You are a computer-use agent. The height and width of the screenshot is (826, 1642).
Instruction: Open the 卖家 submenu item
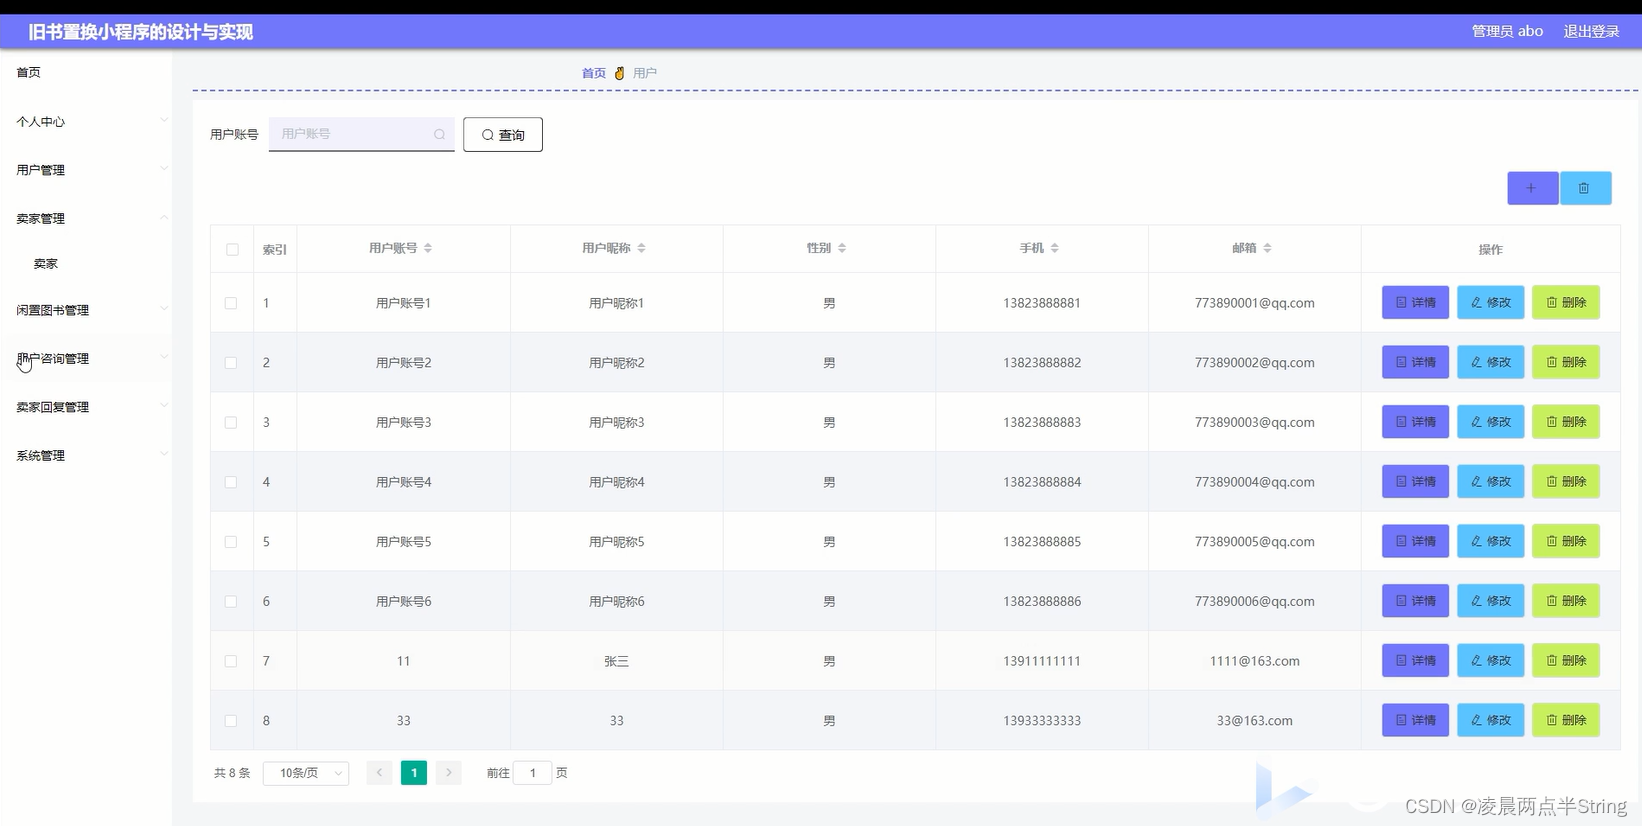pyautogui.click(x=46, y=264)
